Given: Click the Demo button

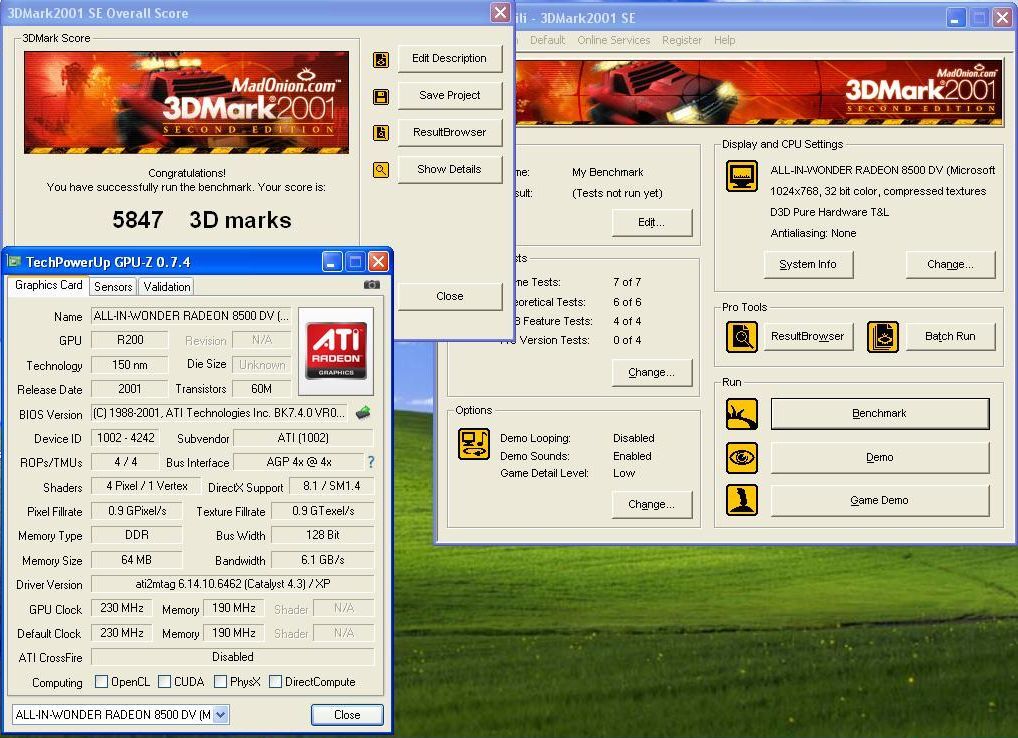Looking at the screenshot, I should tap(880, 458).
